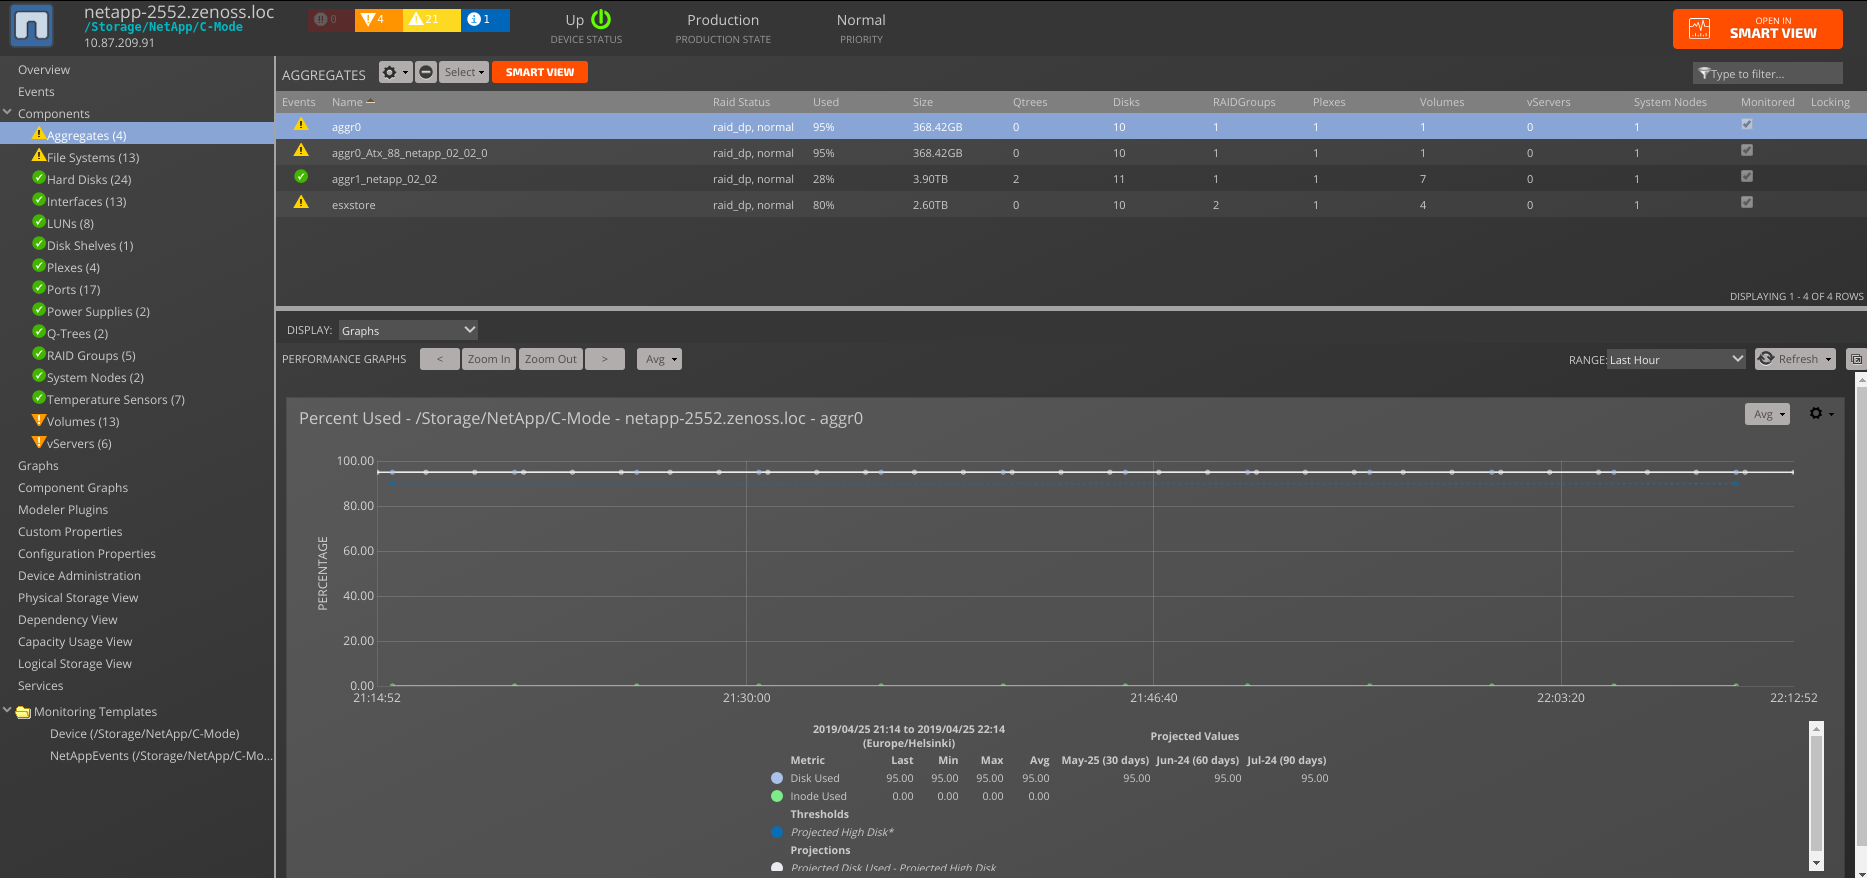Toggle the Monitored checkbox for aggr0
The height and width of the screenshot is (878, 1867).
[1747, 125]
